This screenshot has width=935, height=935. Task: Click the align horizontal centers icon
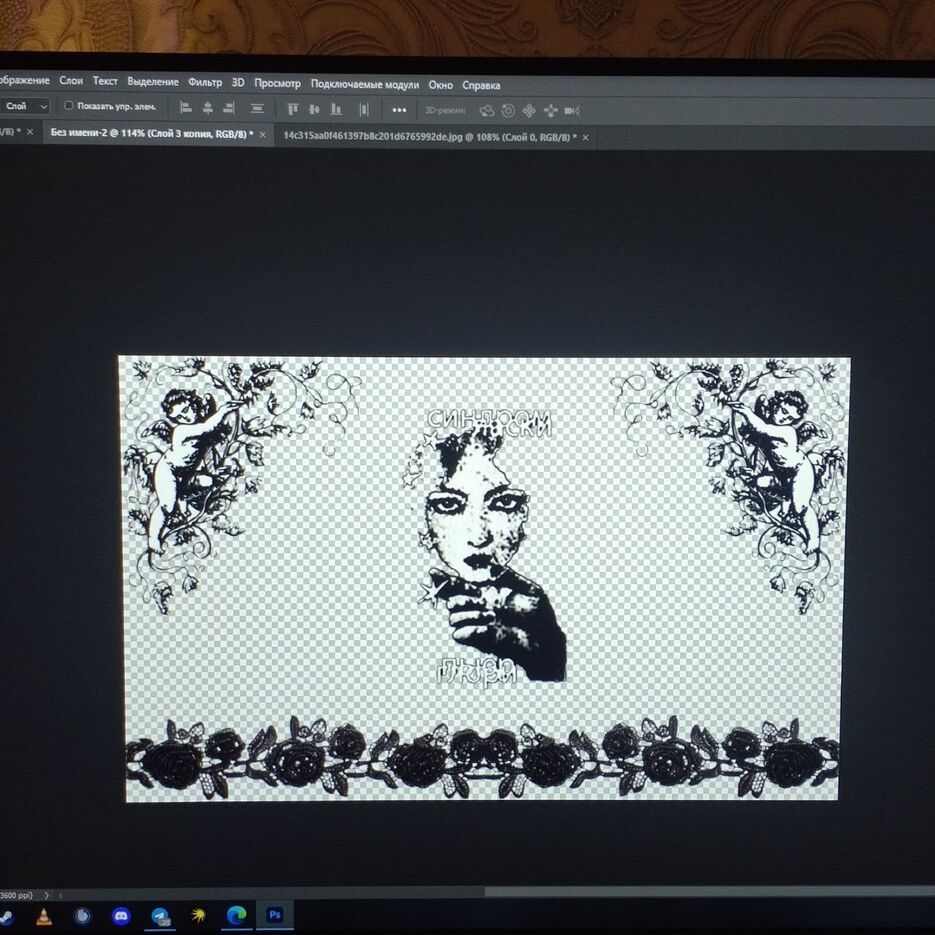208,109
